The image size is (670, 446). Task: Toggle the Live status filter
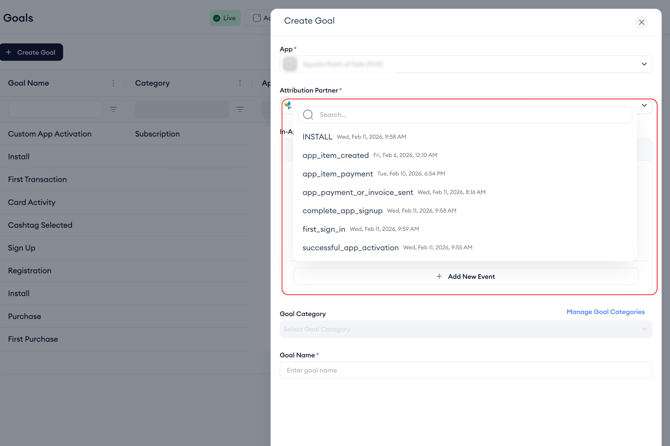click(225, 18)
